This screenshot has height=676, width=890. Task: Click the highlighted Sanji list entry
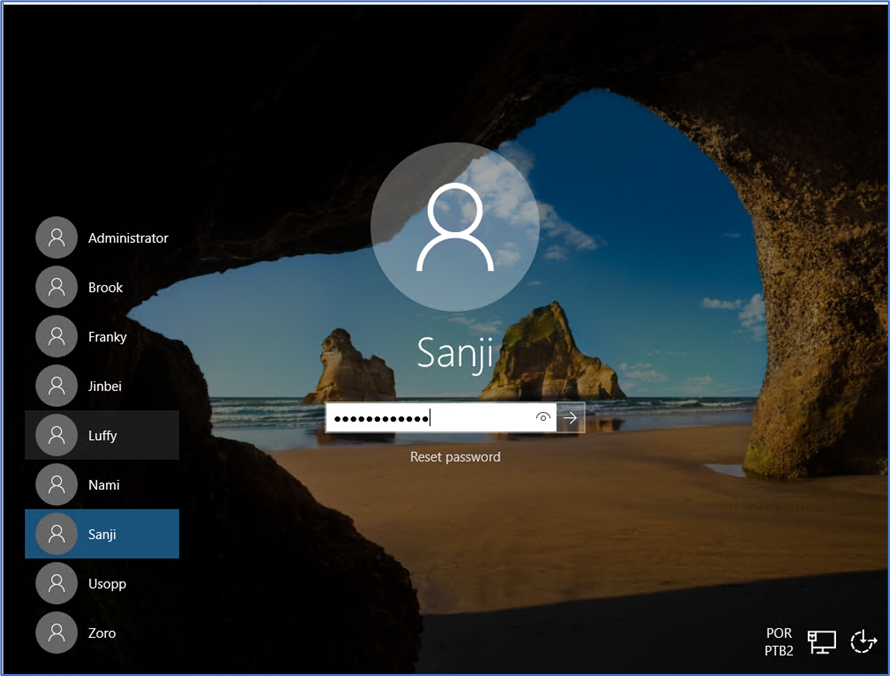point(102,534)
